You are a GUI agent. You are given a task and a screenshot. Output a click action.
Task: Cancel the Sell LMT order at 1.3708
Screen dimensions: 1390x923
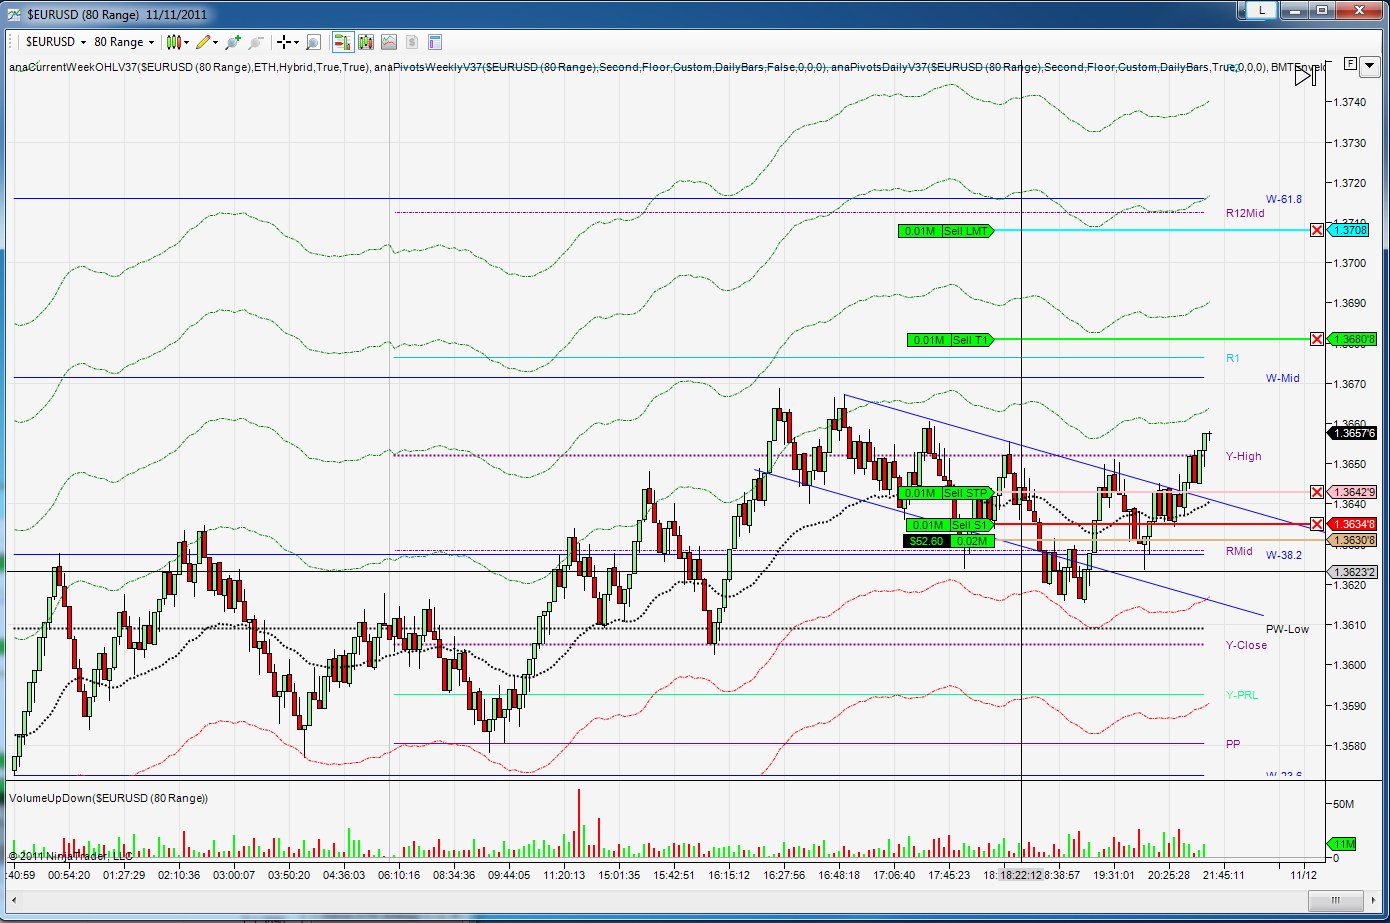coord(1317,231)
